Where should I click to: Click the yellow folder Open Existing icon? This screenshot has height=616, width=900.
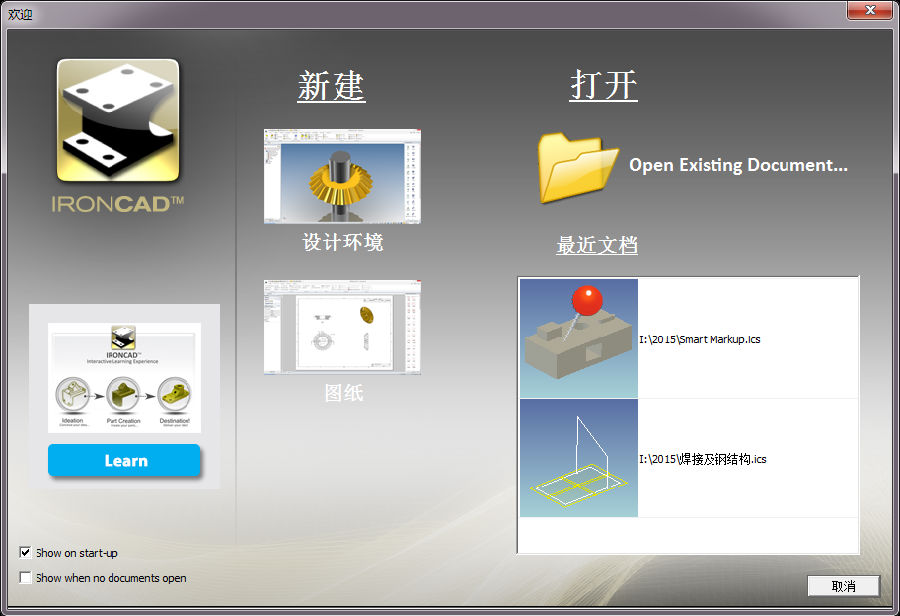(x=578, y=167)
